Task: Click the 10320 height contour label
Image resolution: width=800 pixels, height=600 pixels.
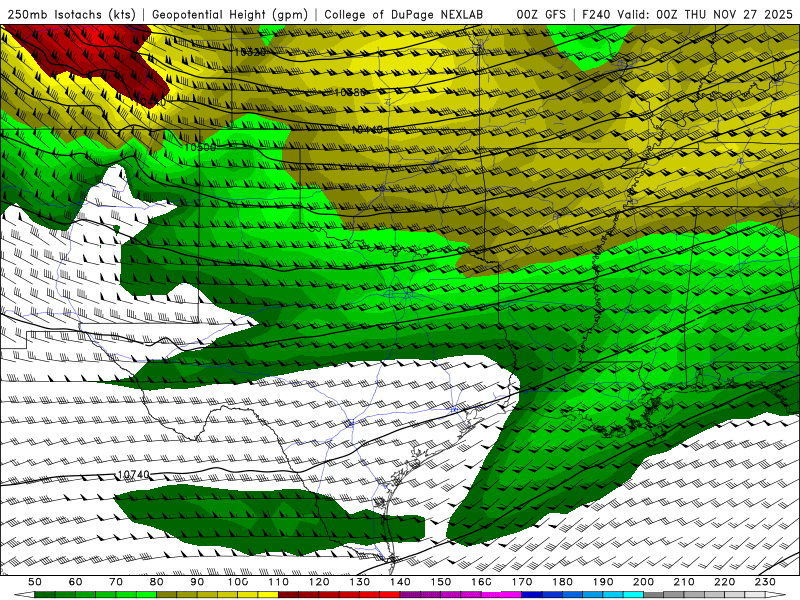Action: 250,52
